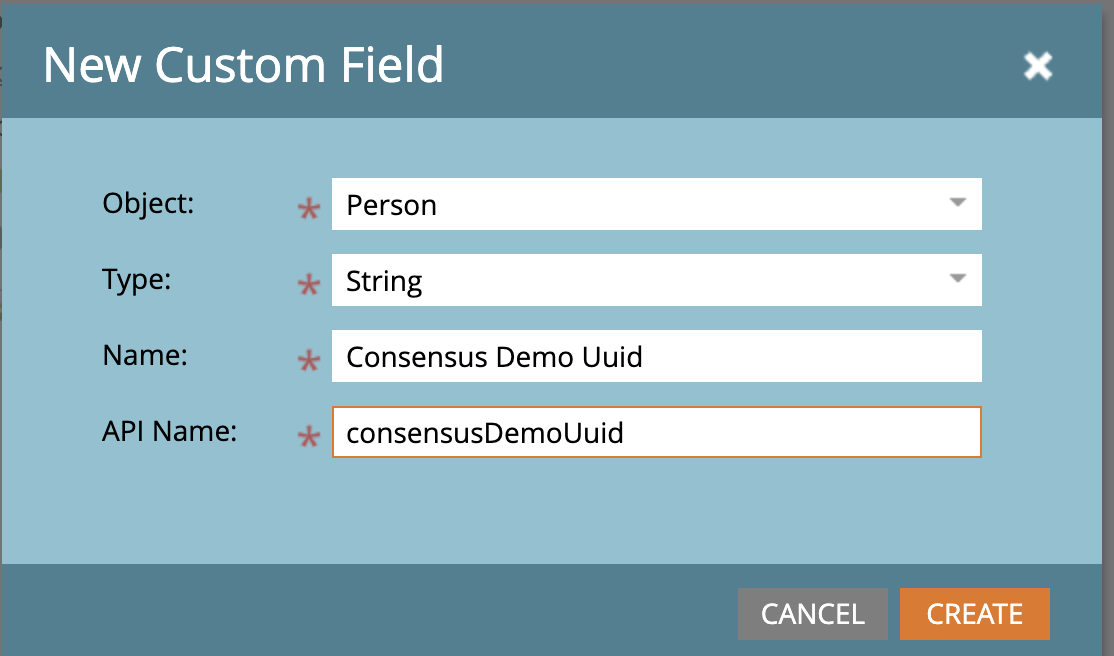Click the blank dialog area below API Name
This screenshot has width=1114, height=656.
tap(551, 510)
